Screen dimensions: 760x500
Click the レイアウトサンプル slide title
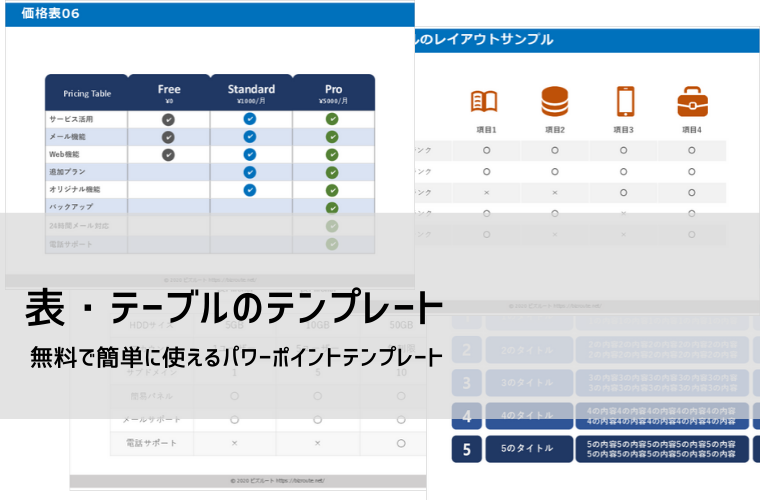tap(485, 39)
